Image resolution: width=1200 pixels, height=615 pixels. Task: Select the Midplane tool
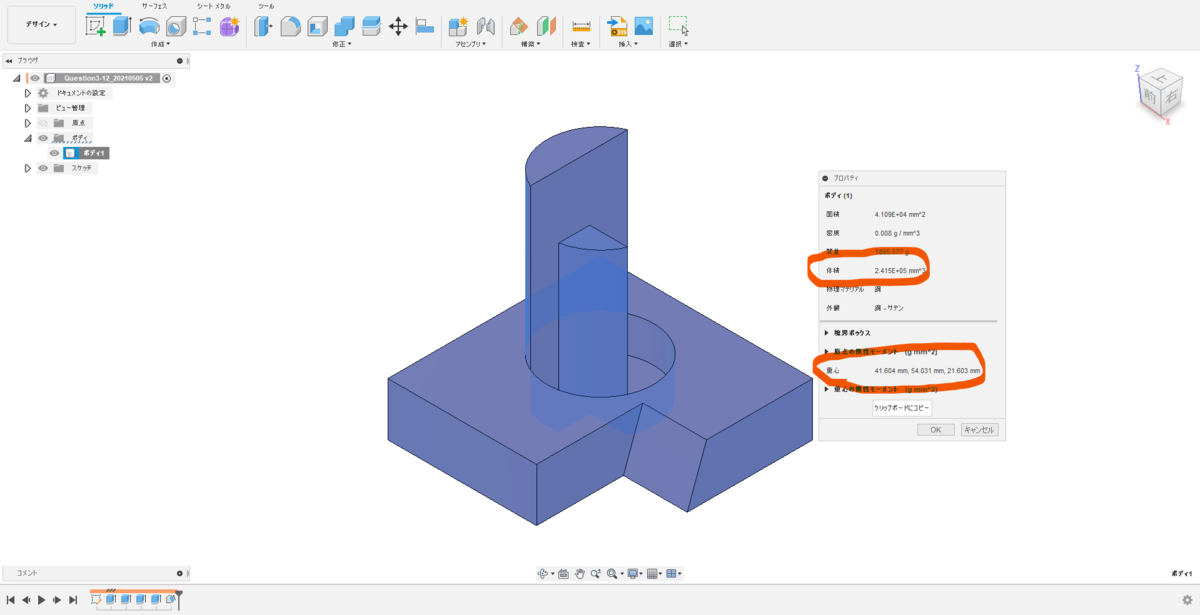coord(546,27)
